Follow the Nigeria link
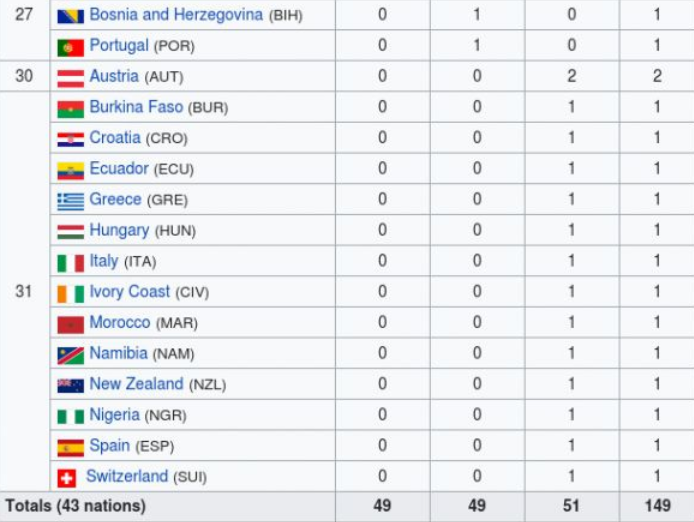Viewport: 694px width, 522px height. pyautogui.click(x=115, y=415)
